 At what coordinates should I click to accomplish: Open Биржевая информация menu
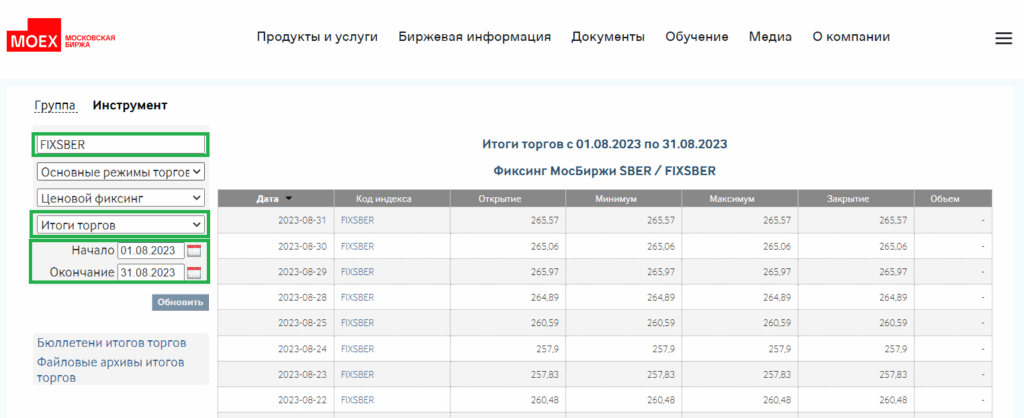[475, 37]
